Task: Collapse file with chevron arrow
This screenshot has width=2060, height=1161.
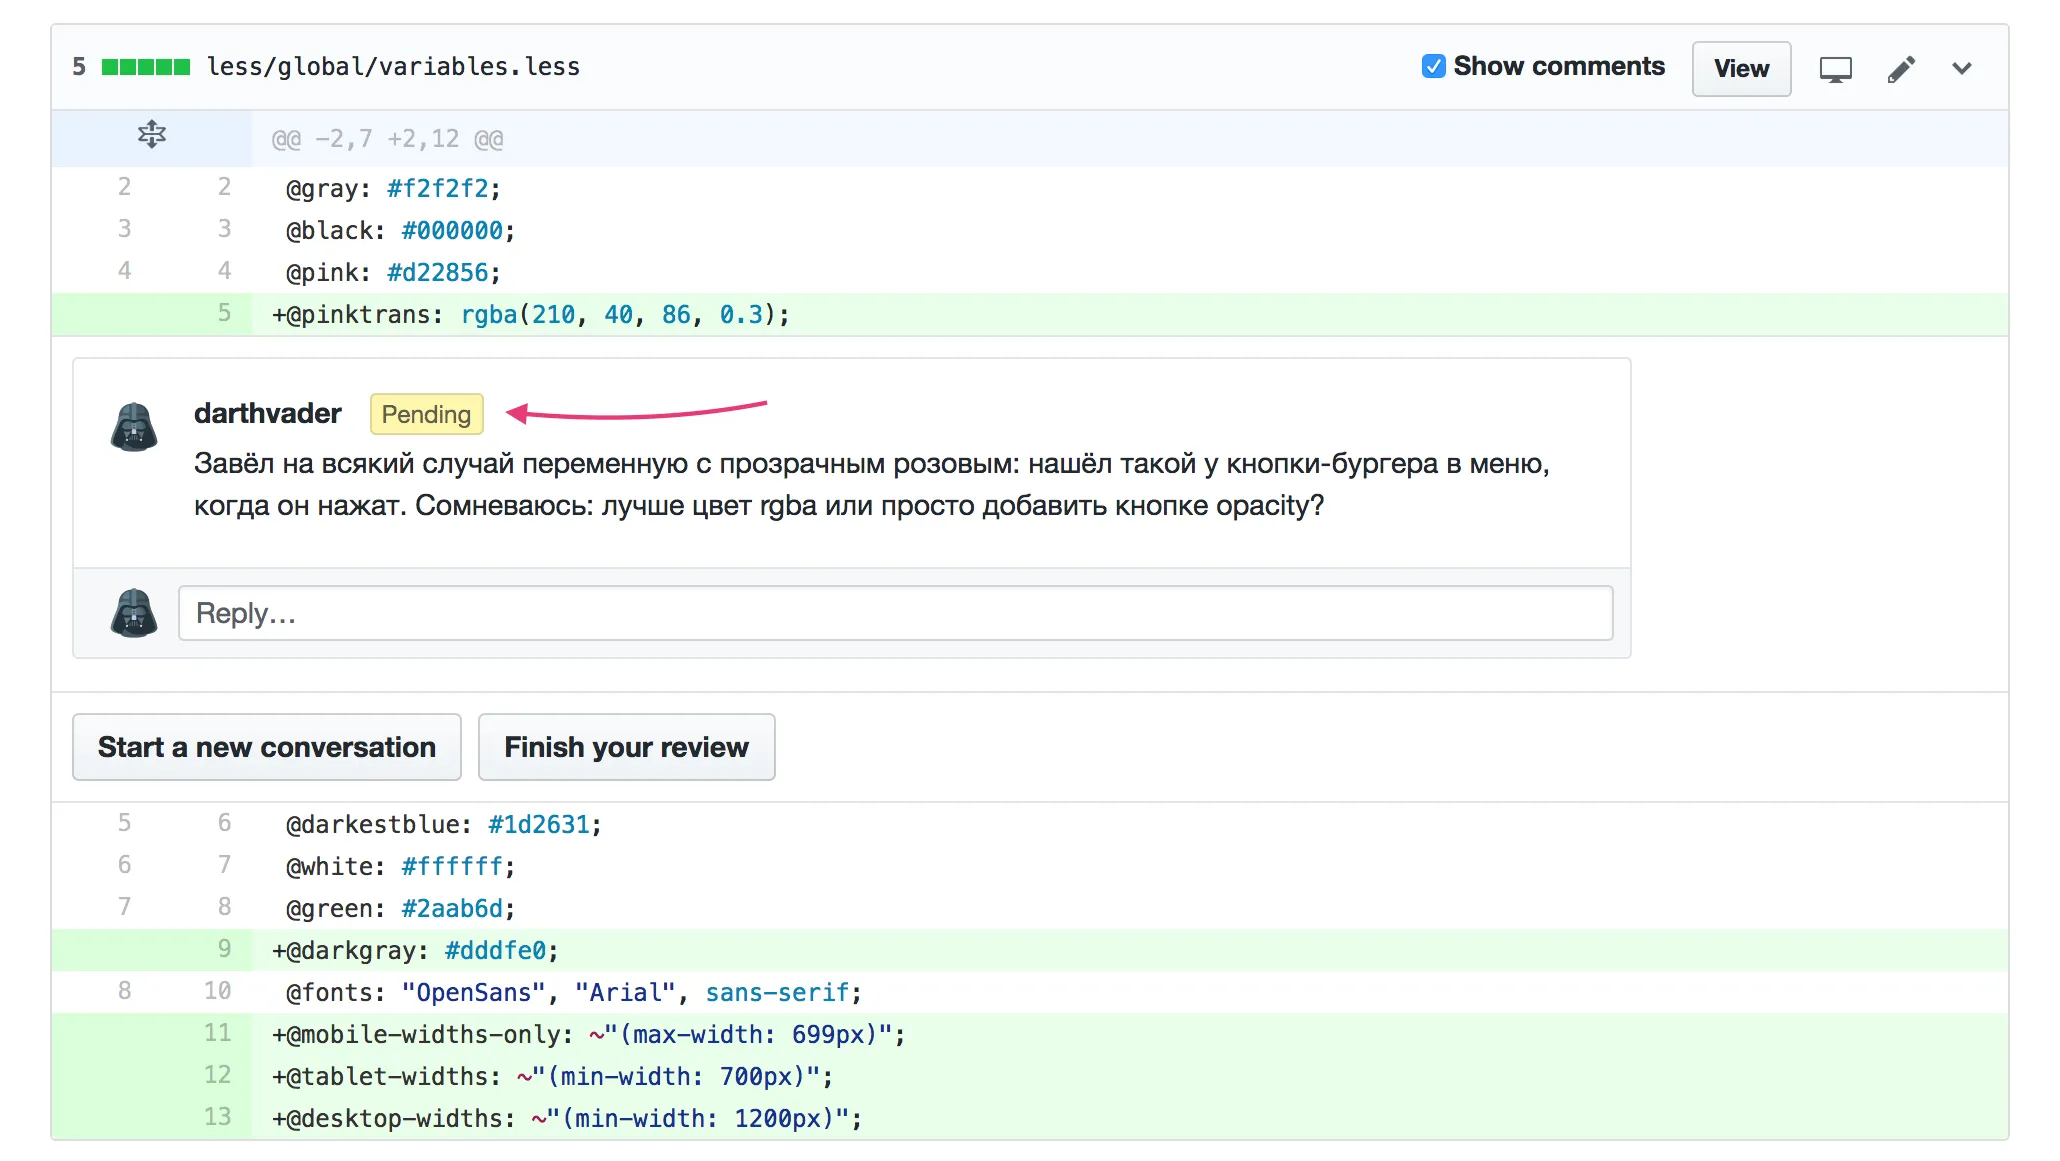Action: 1962,68
